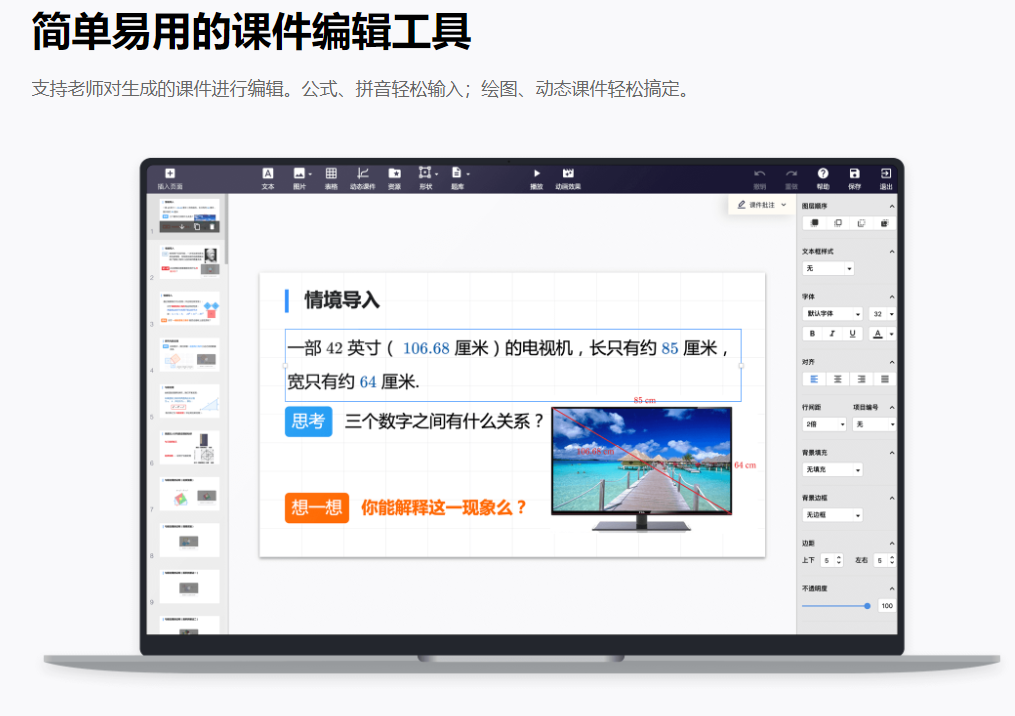Select slide thumbnail 3
The height and width of the screenshot is (716, 1015).
[190, 308]
